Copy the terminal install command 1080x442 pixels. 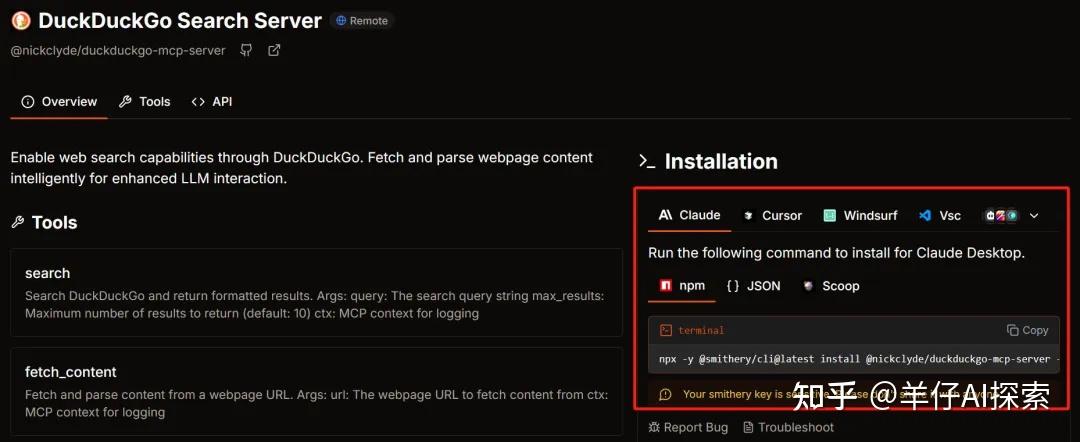[x=1027, y=330]
